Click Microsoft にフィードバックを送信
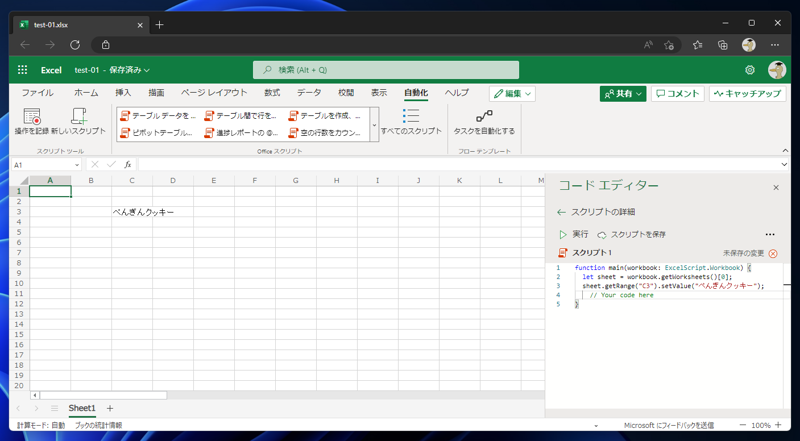Image resolution: width=800 pixels, height=441 pixels. 669,425
